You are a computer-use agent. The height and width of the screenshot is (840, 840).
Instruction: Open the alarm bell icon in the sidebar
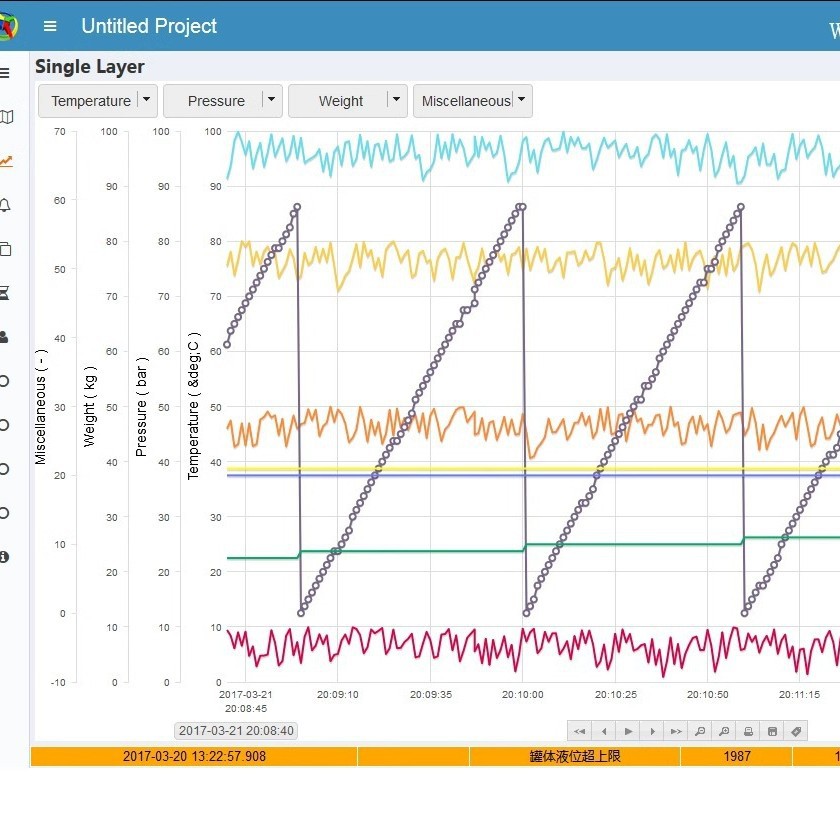pos(5,205)
